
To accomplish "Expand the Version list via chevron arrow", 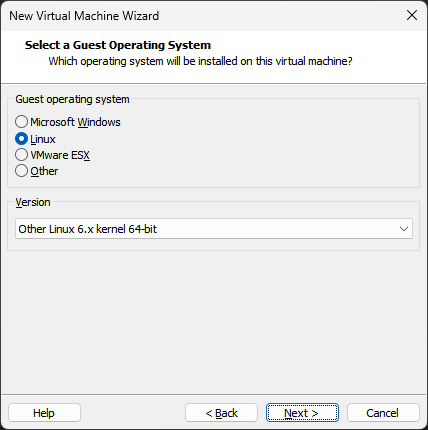I will click(404, 229).
